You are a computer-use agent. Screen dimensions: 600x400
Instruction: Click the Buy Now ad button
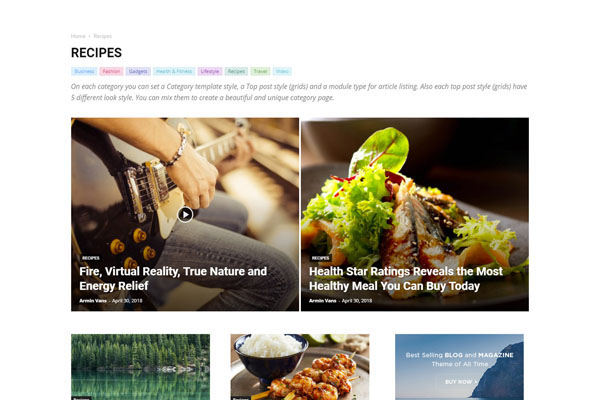pos(459,382)
